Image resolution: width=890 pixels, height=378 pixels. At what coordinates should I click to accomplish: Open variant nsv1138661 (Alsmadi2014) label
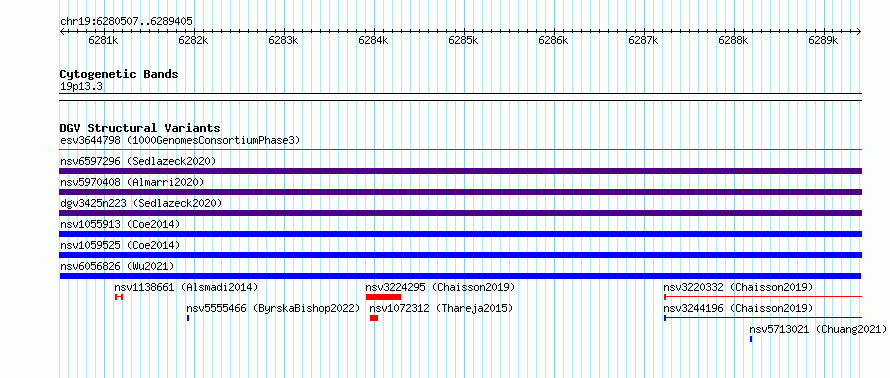(186, 287)
